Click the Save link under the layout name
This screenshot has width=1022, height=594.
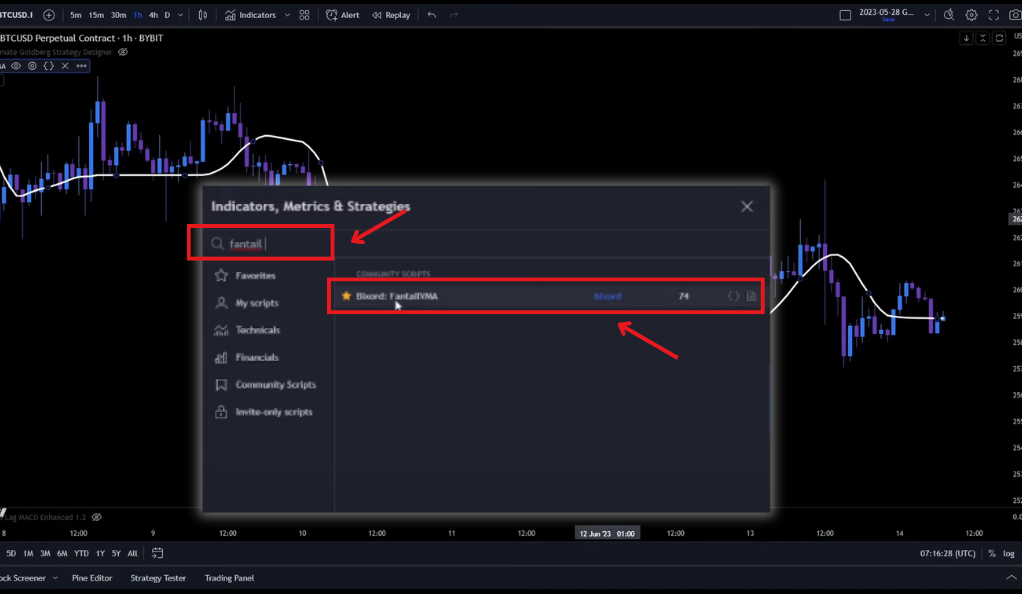(888, 20)
